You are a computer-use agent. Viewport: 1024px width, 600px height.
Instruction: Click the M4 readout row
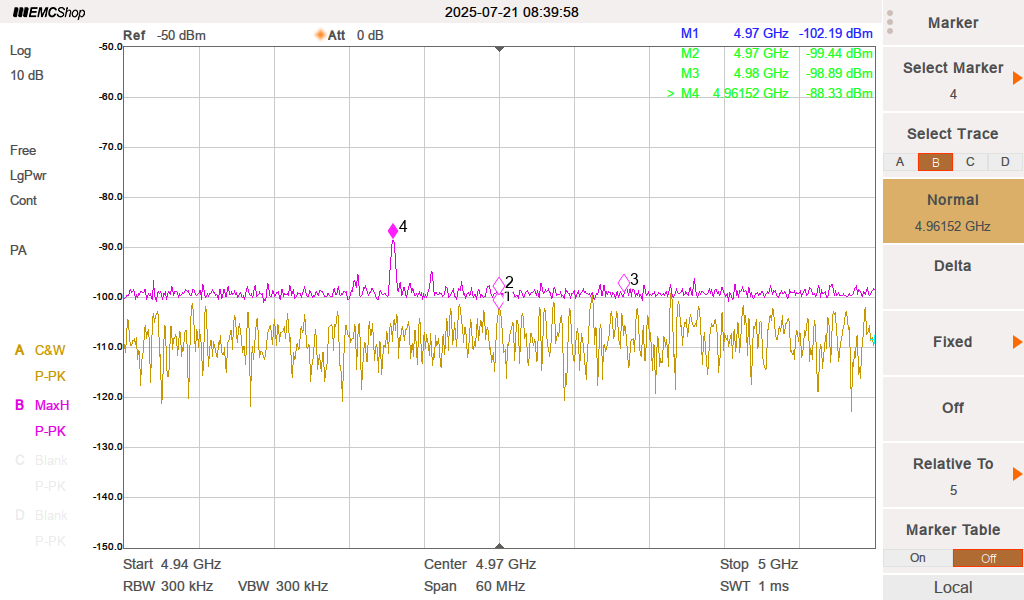pyautogui.click(x=770, y=94)
